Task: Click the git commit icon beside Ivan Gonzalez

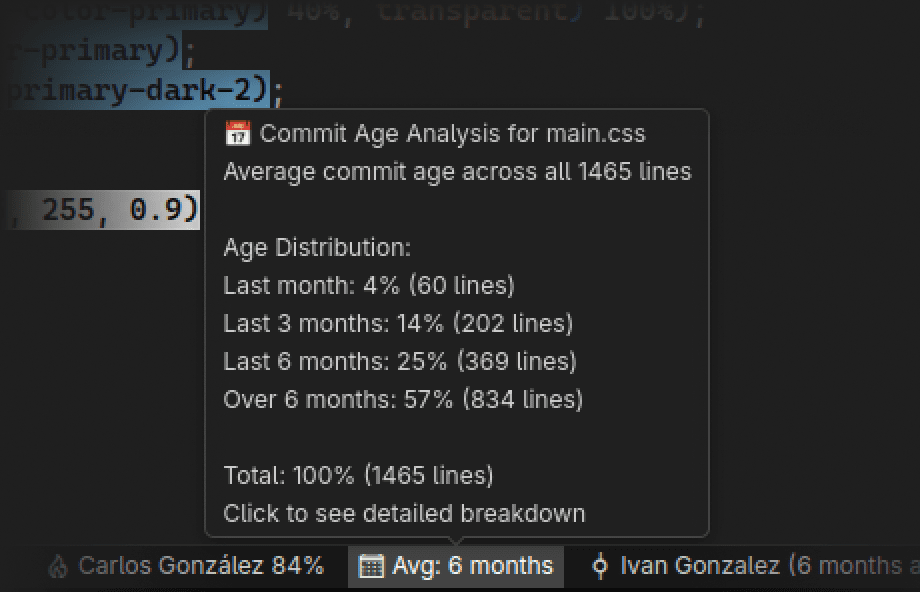Action: pyautogui.click(x=600, y=567)
